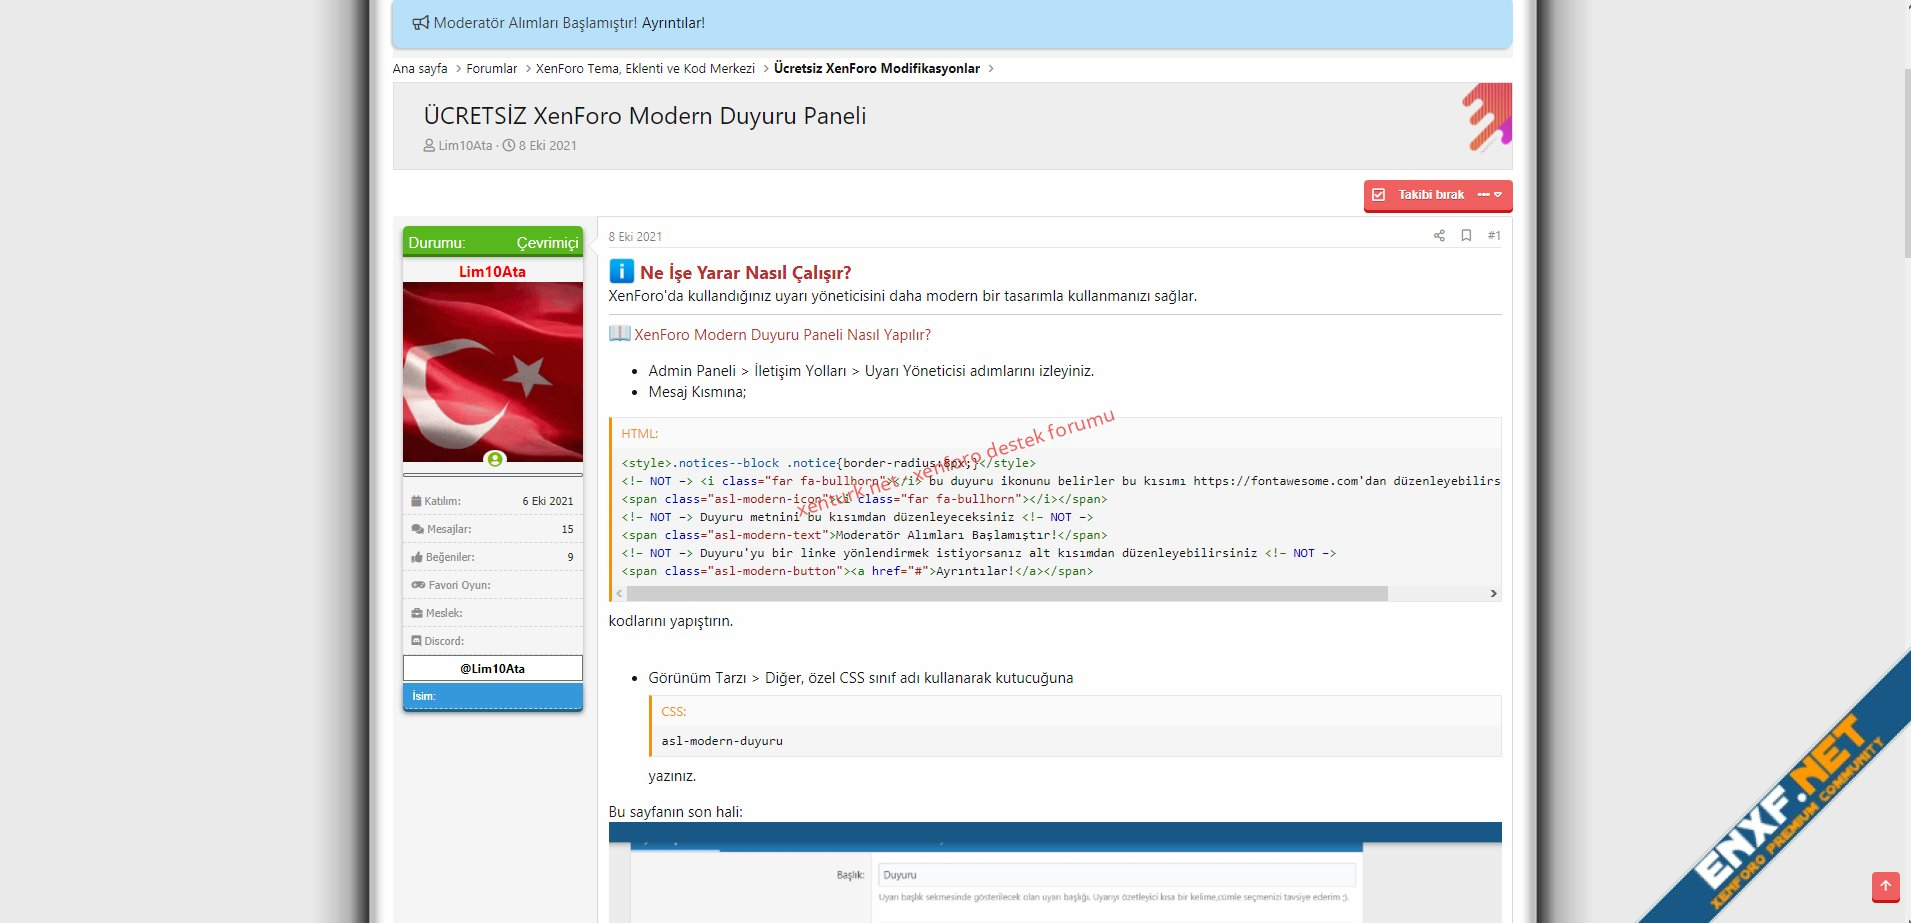Click thread author Lim10Ata under the title
Image resolution: width=1911 pixels, height=923 pixels.
click(465, 146)
